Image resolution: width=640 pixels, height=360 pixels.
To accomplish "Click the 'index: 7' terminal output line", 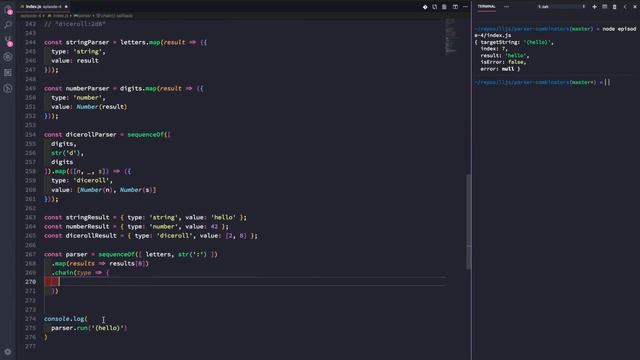I will tap(493, 49).
